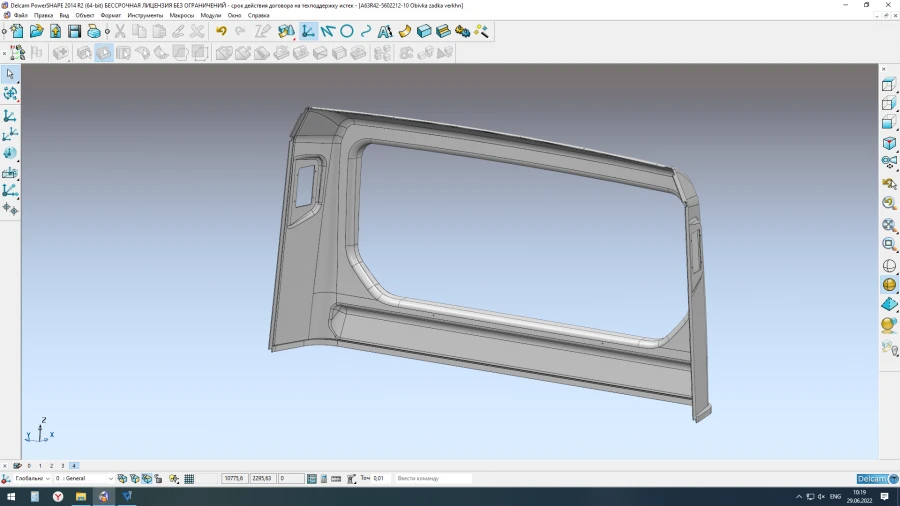
Task: Open the Инструменты menu
Action: (x=145, y=16)
